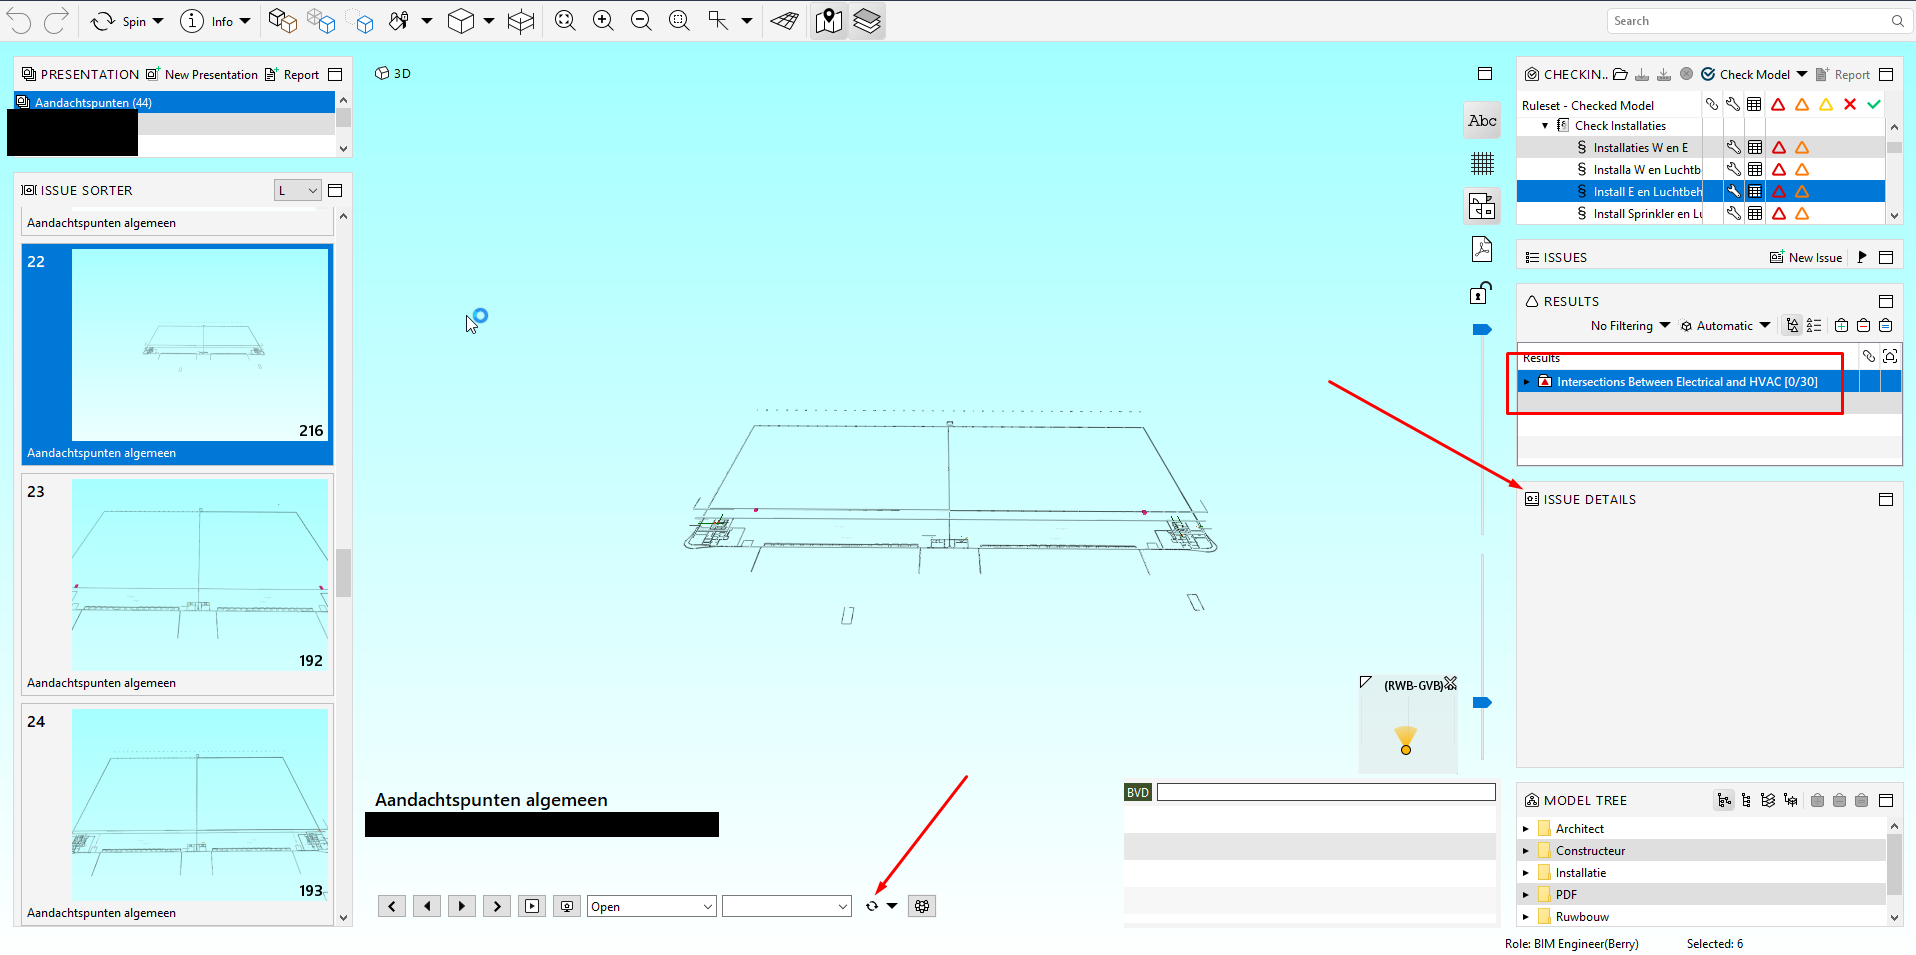Expand the Architect folder in Model Tree
1916x955 pixels.
point(1526,829)
